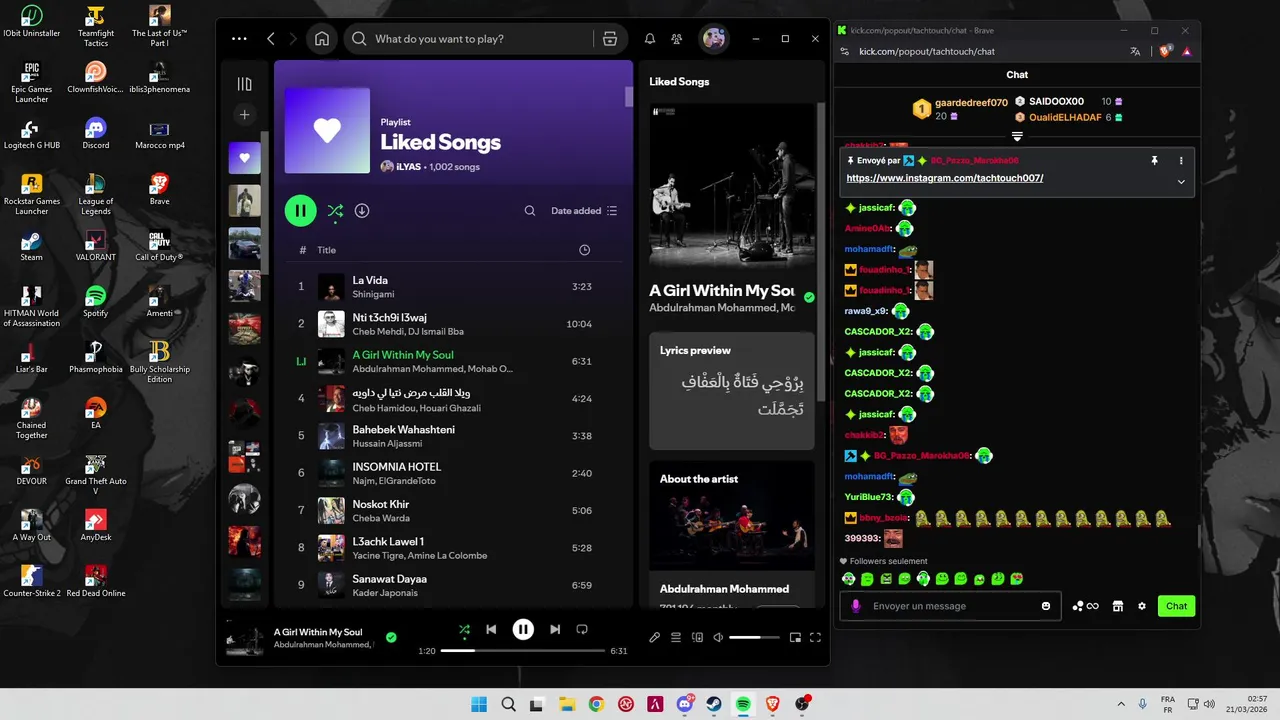Open the Spotify miniplayer
The height and width of the screenshot is (720, 1280).
(795, 637)
